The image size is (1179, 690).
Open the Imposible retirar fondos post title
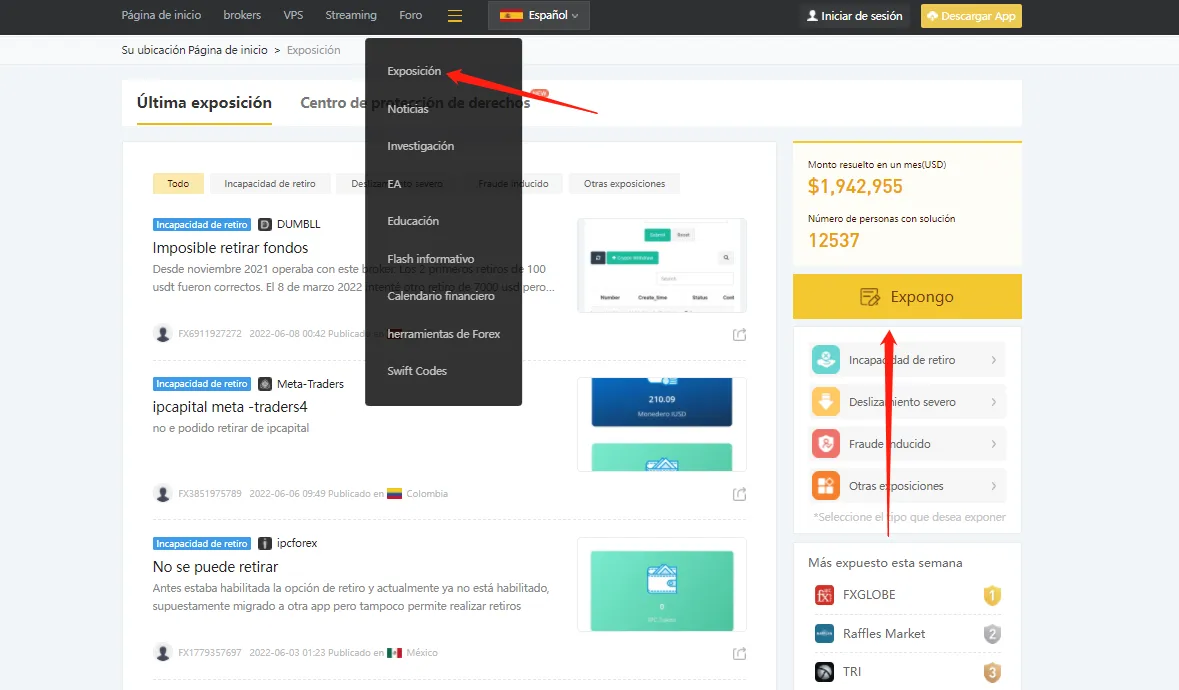click(x=230, y=247)
